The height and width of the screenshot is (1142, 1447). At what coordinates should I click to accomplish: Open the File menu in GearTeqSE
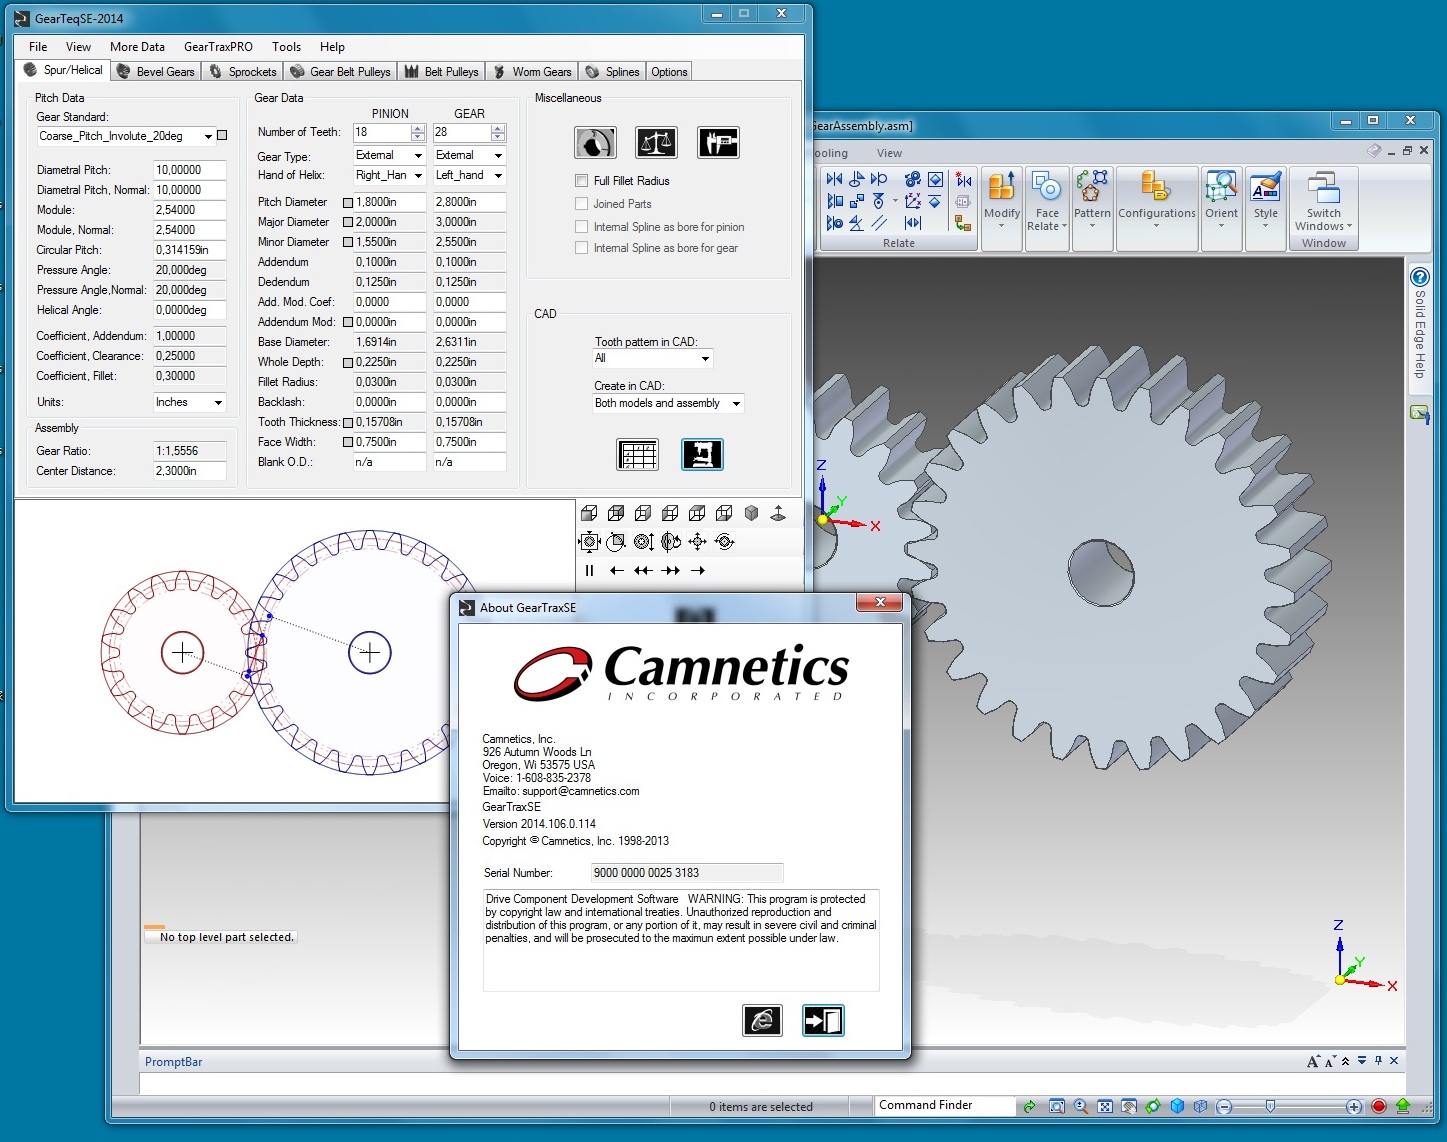coord(38,47)
